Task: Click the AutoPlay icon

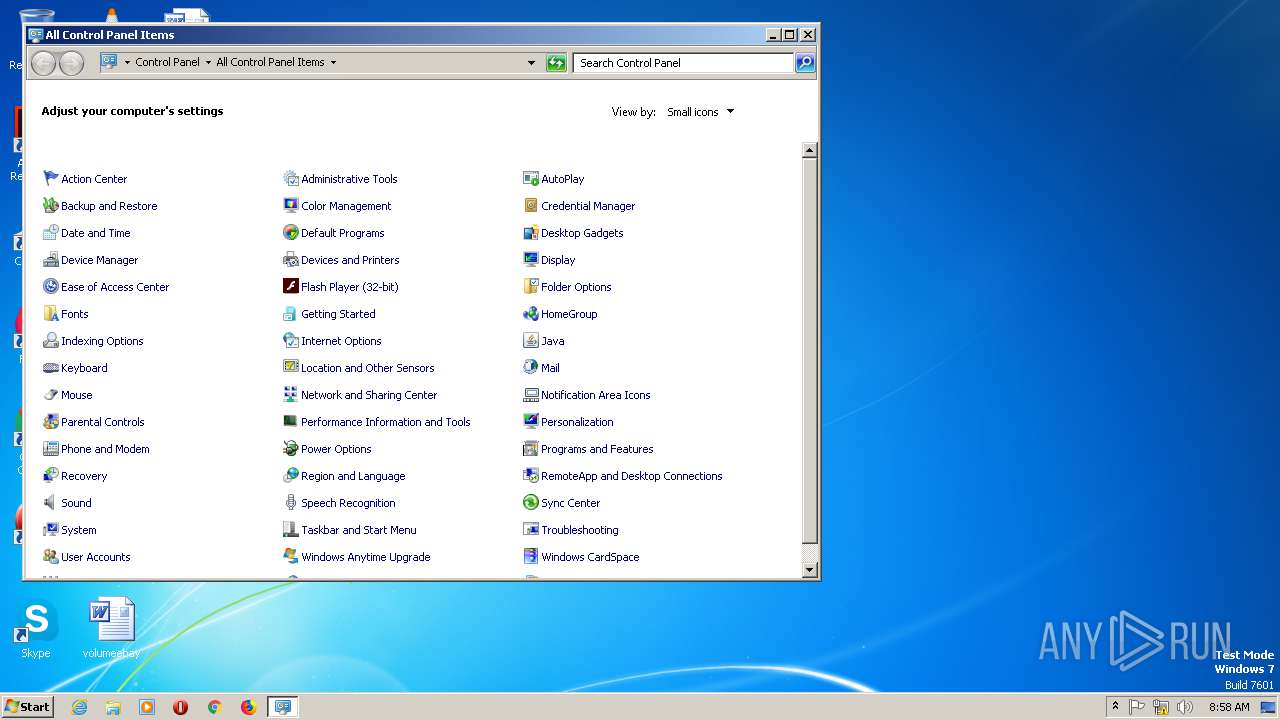Action: 531,179
